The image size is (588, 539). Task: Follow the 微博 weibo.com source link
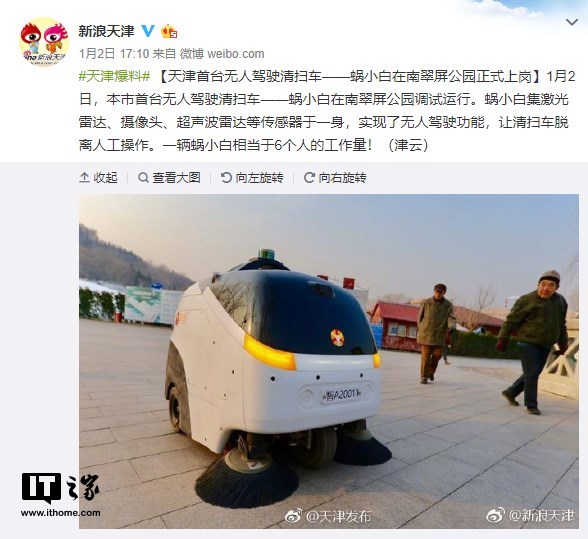click(222, 54)
